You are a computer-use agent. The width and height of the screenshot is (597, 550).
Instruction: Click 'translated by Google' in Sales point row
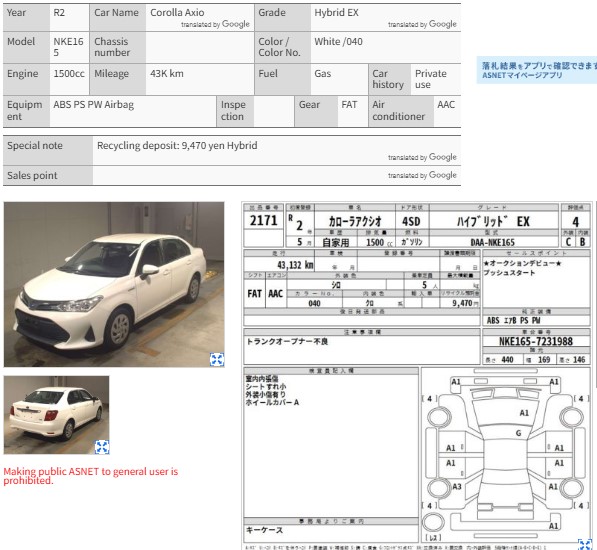pos(422,175)
